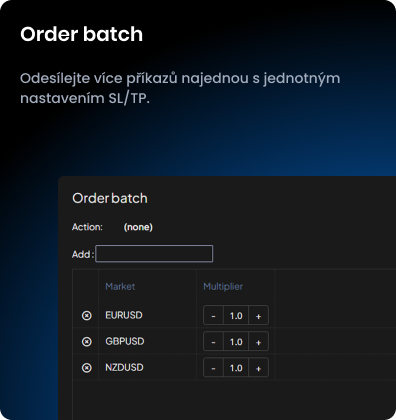
Task: Select the Multiplier column header
Action: pyautogui.click(x=223, y=287)
